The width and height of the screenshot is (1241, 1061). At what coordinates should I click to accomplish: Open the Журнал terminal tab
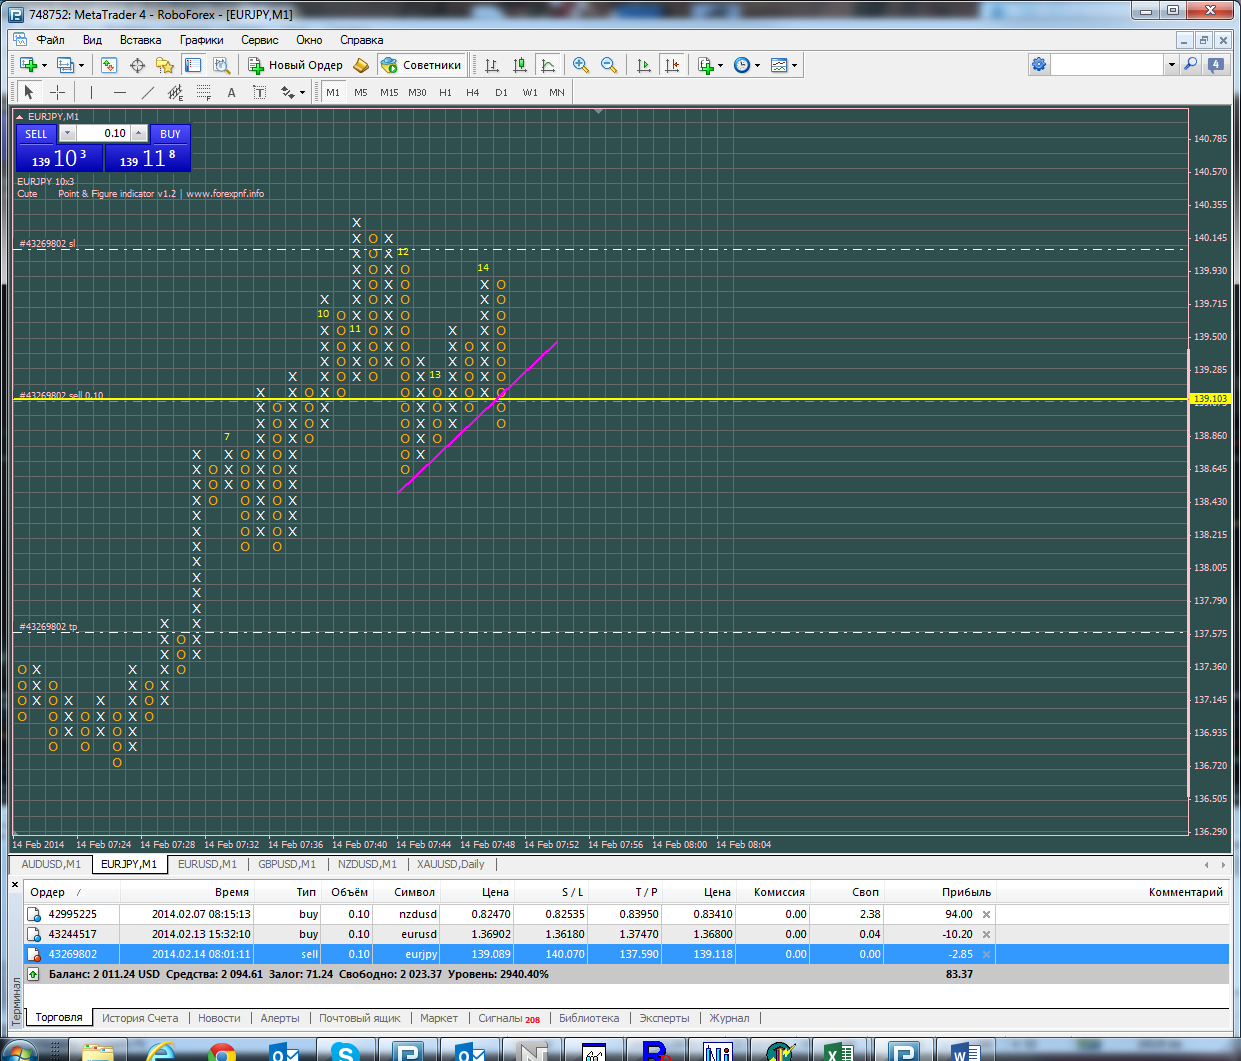pyautogui.click(x=729, y=1018)
